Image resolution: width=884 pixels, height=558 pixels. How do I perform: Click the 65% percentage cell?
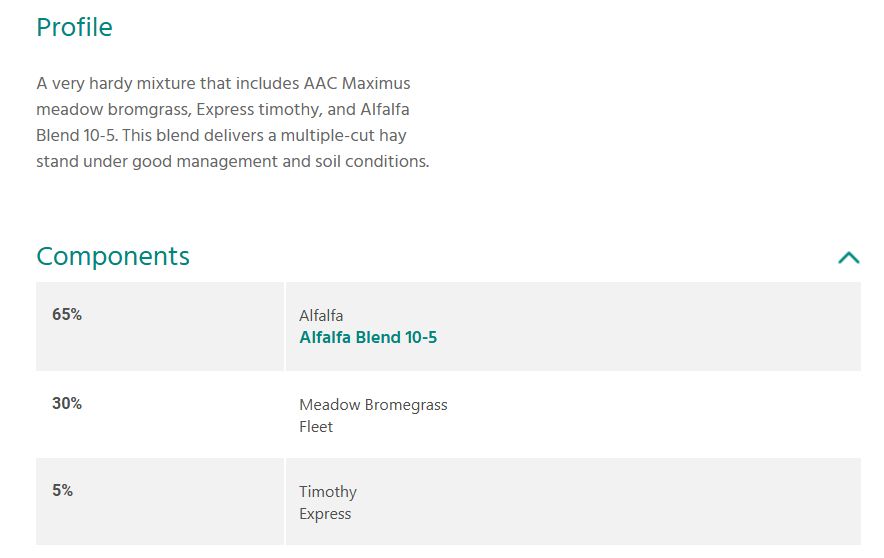(67, 315)
